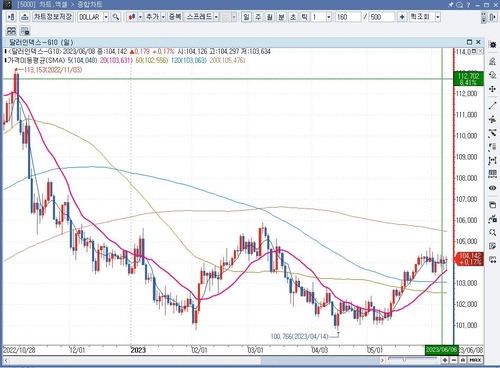
Task: Open the period interval dropdown showing 1
Action: tap(329, 17)
